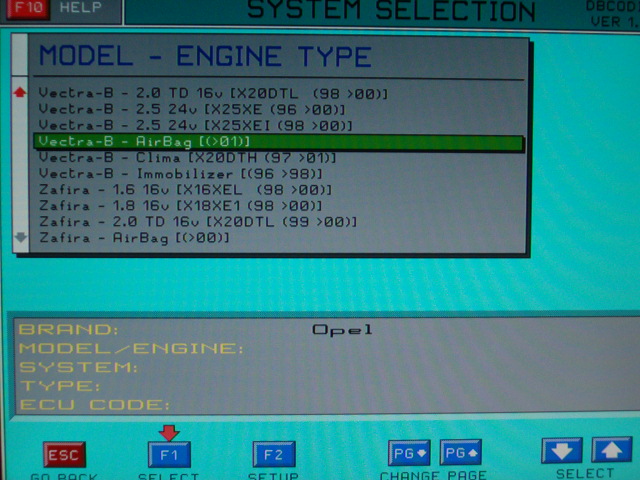Screen dimensions: 640x480
Task: Click the red scroll-up arrow in the list
Action: (x=20, y=92)
